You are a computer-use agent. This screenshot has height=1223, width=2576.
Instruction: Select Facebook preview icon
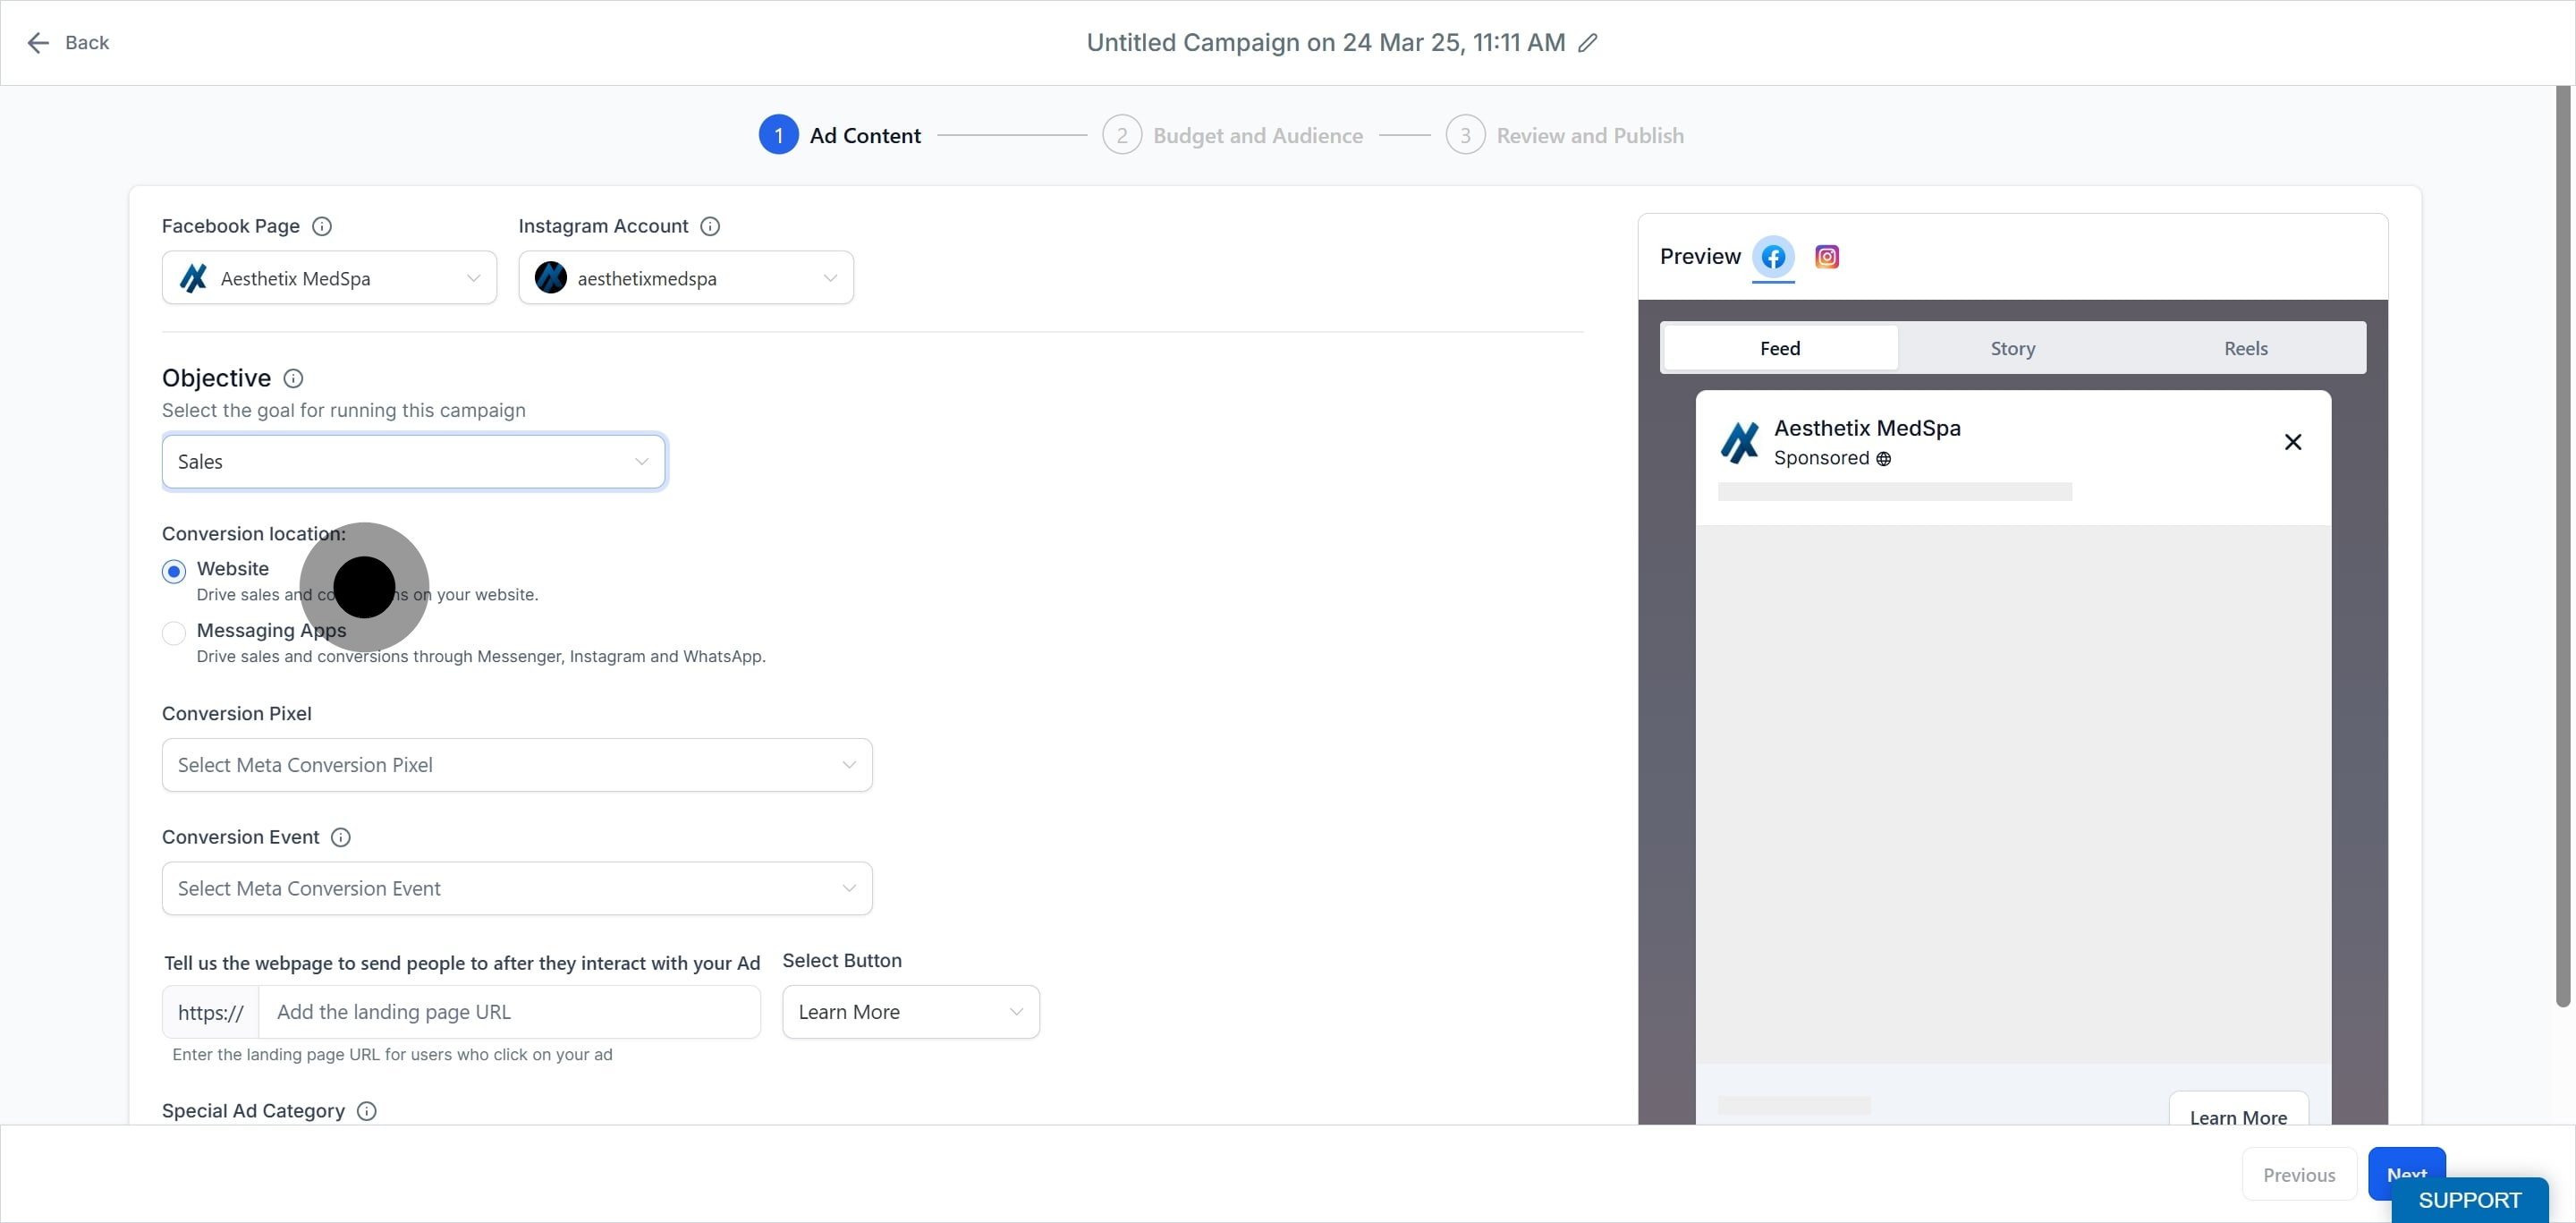[1773, 257]
